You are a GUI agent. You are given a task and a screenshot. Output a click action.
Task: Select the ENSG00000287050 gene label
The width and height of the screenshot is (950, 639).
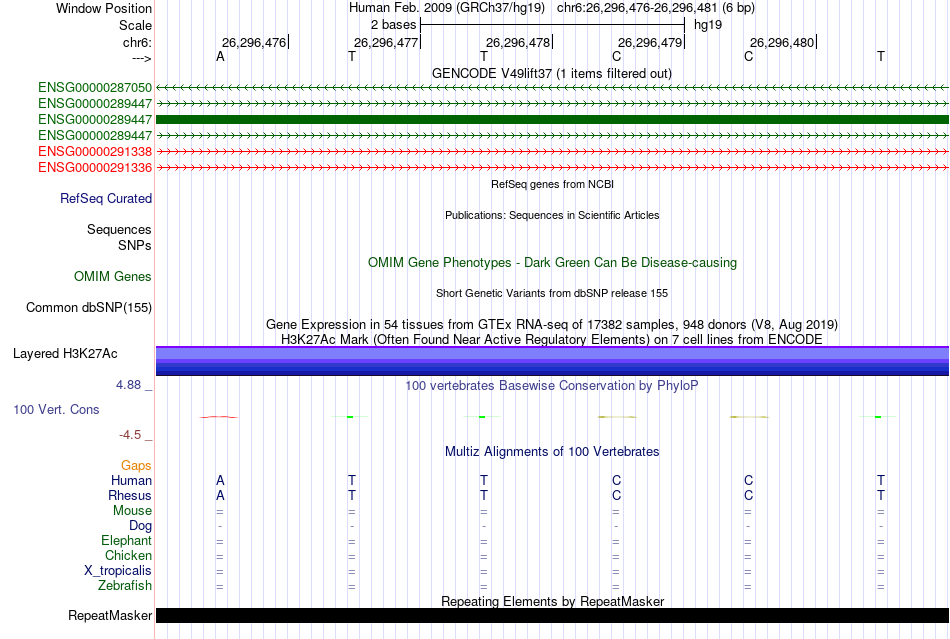pyautogui.click(x=95, y=88)
